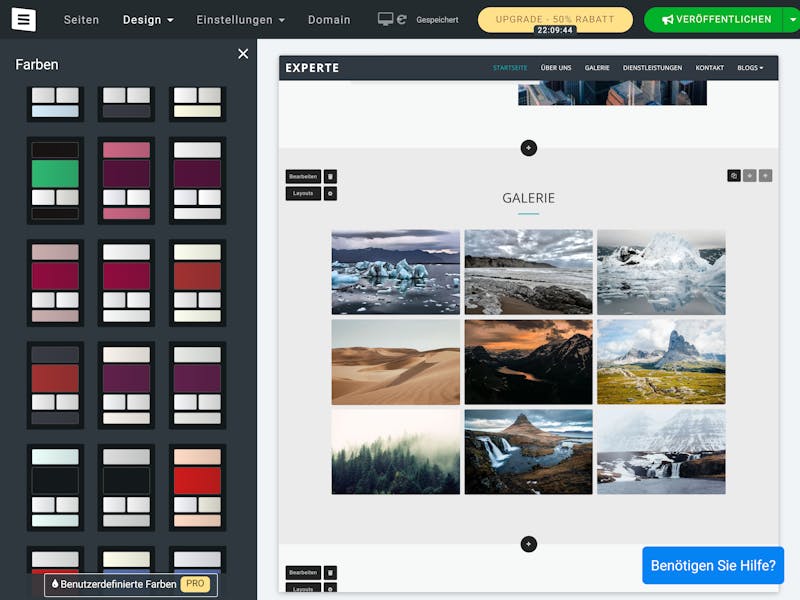Screen dimensions: 800x600
Task: Click the Farben panel title
Action: click(37, 65)
